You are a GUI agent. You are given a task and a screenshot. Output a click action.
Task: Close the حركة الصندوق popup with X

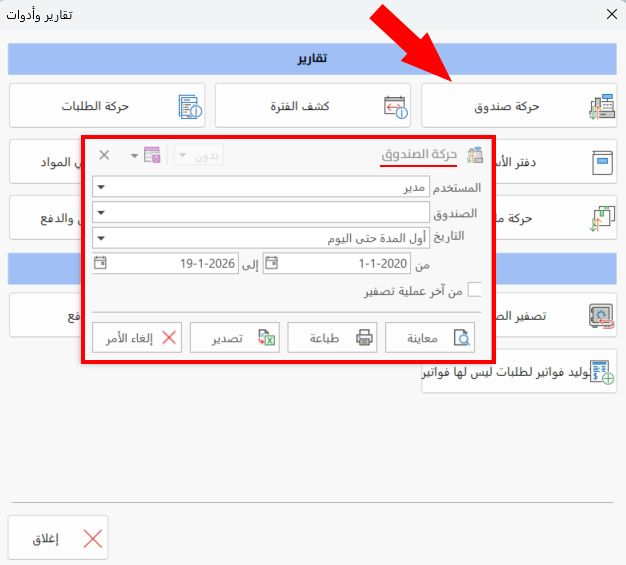pos(104,155)
